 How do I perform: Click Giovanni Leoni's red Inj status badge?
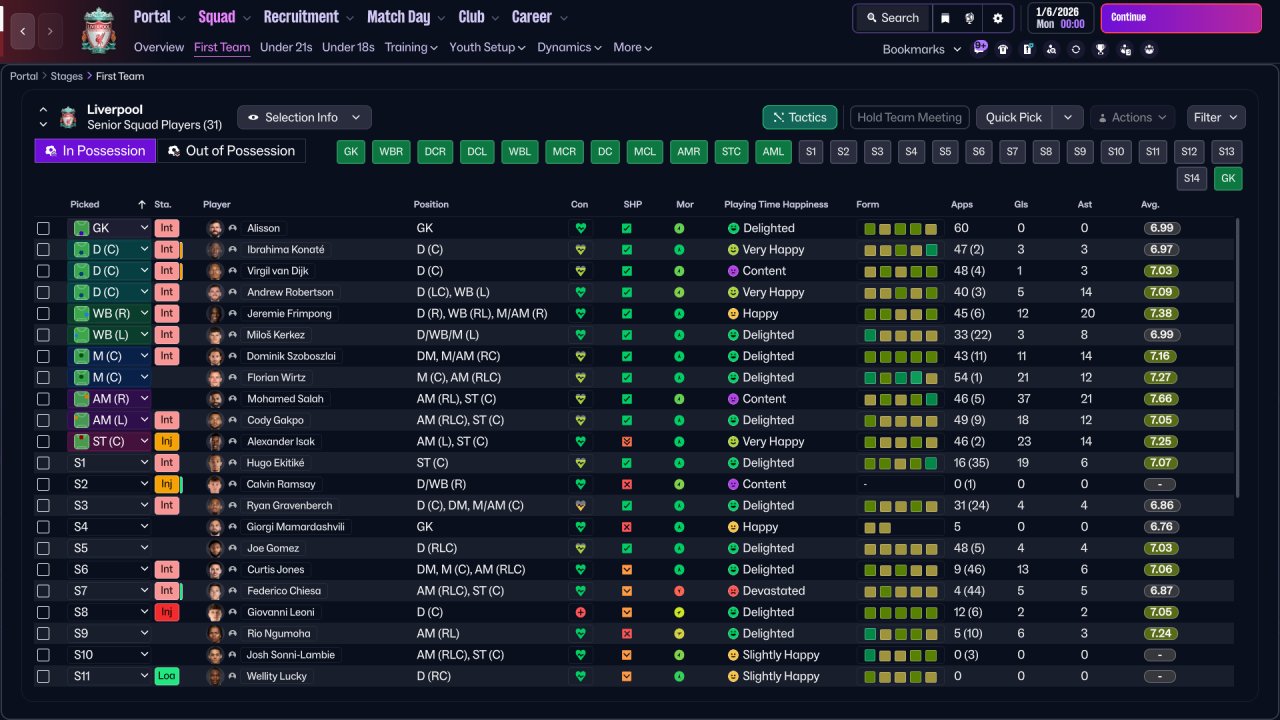[167, 612]
